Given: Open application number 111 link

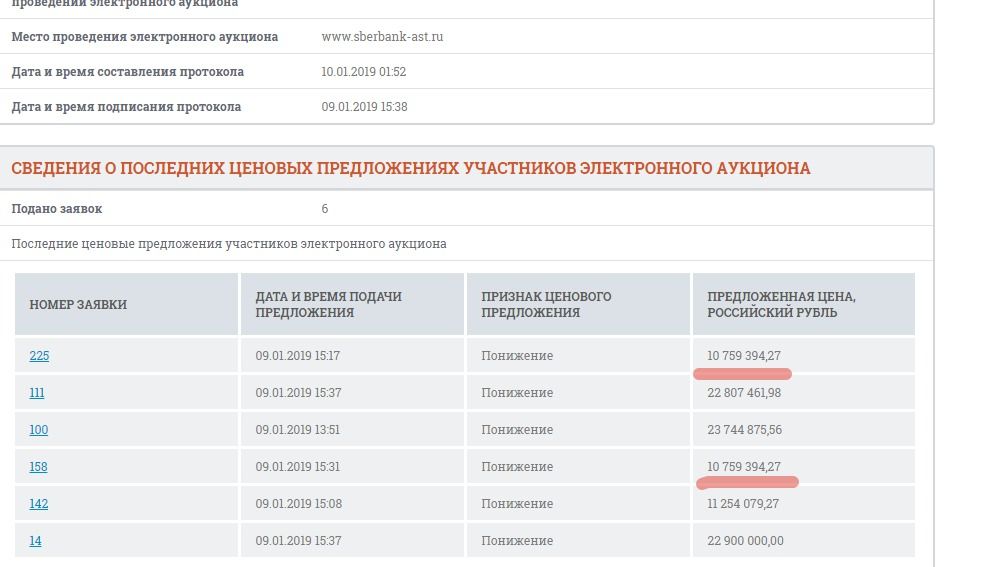Looking at the screenshot, I should pos(37,393).
